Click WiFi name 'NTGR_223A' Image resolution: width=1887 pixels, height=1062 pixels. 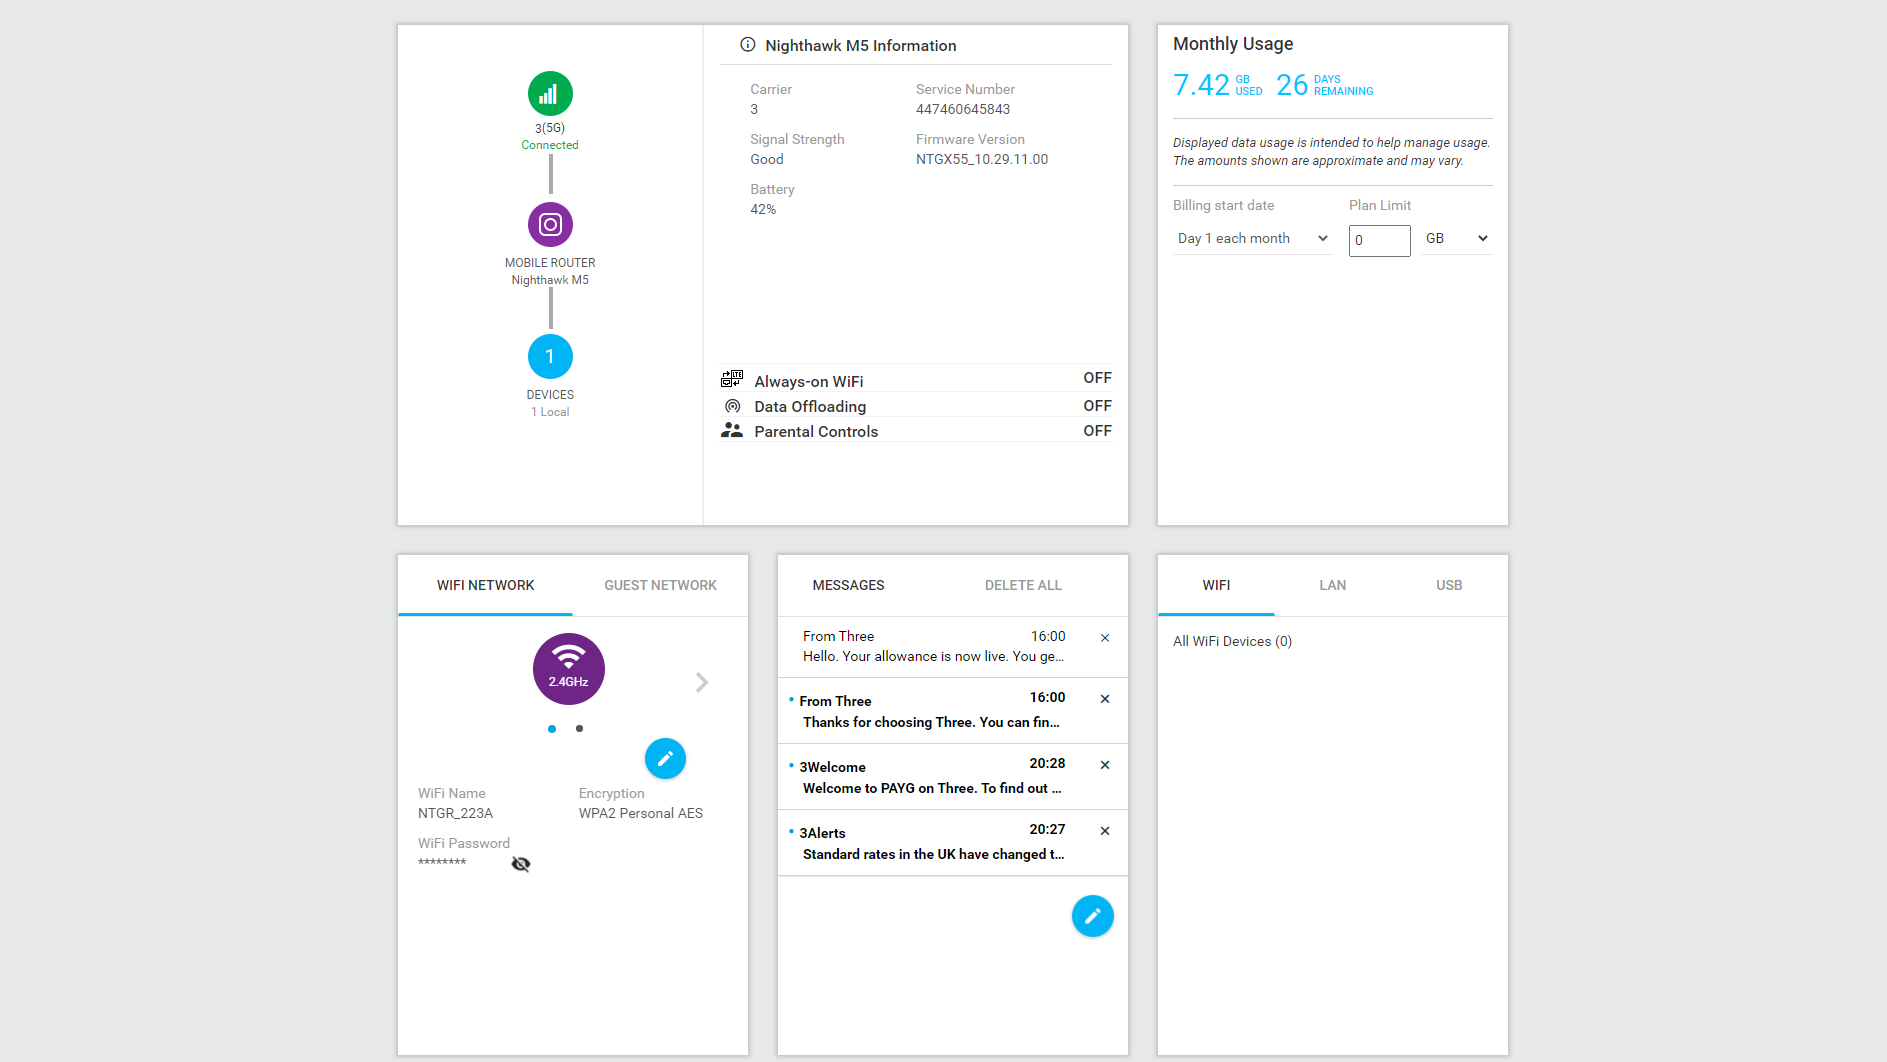point(455,814)
